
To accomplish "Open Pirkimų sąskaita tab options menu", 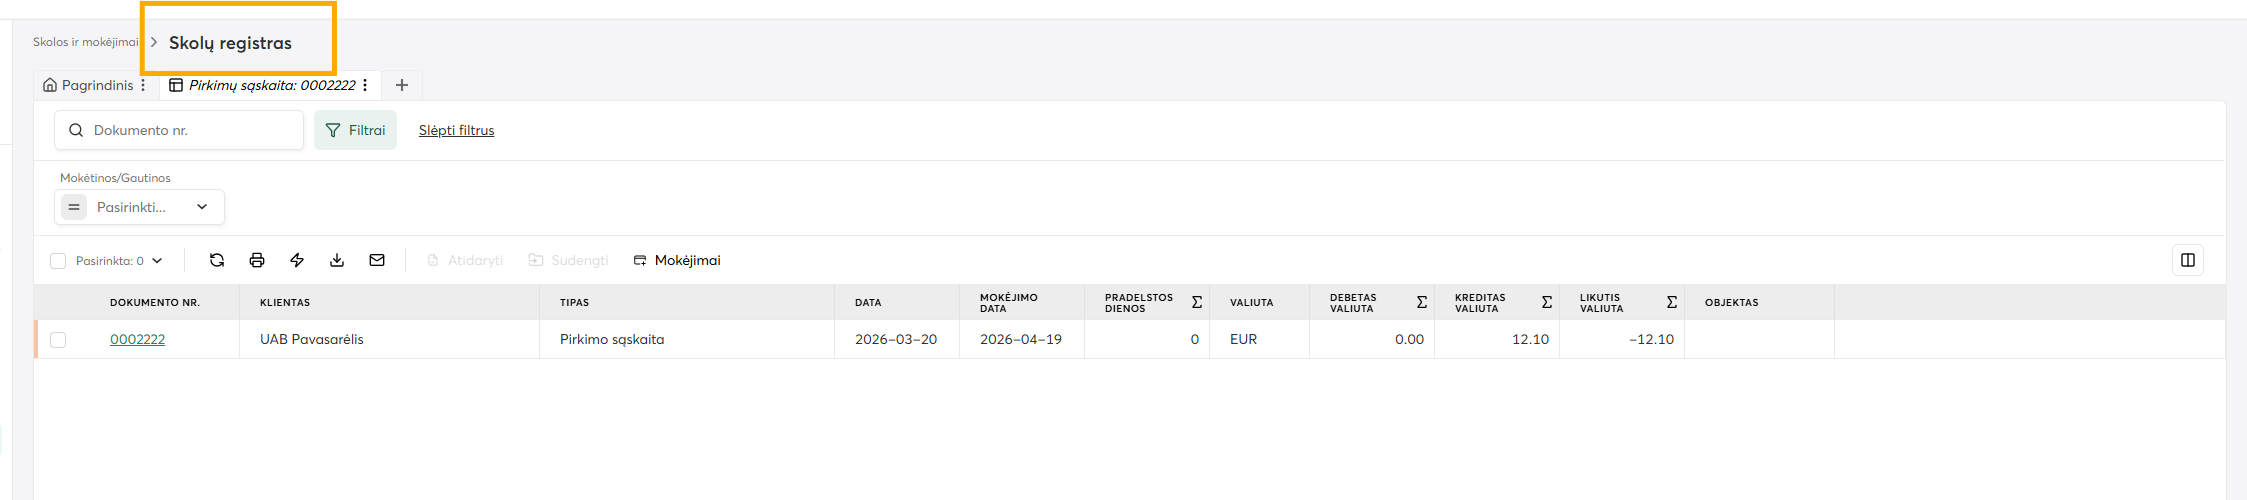I will click(x=365, y=85).
